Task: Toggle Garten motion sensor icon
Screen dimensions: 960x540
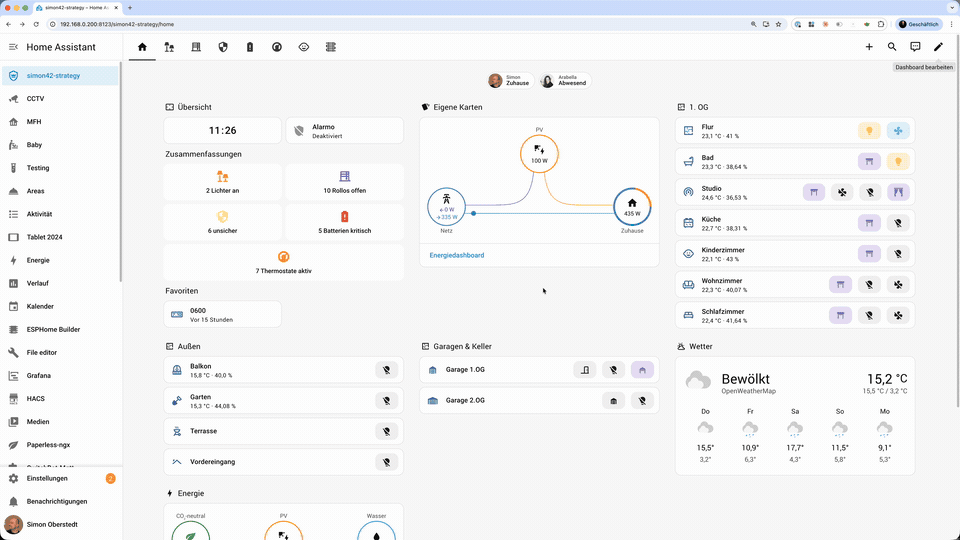Action: [x=386, y=400]
